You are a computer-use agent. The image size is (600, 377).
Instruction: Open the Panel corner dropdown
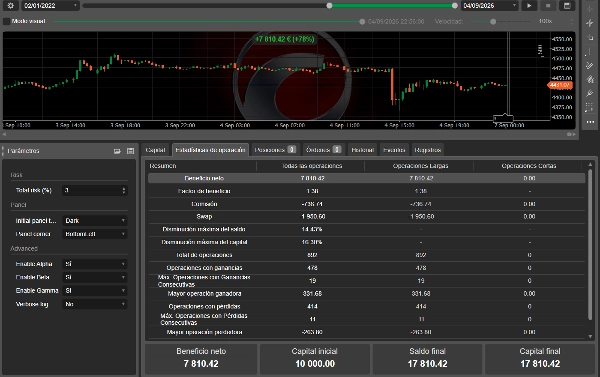click(94, 234)
